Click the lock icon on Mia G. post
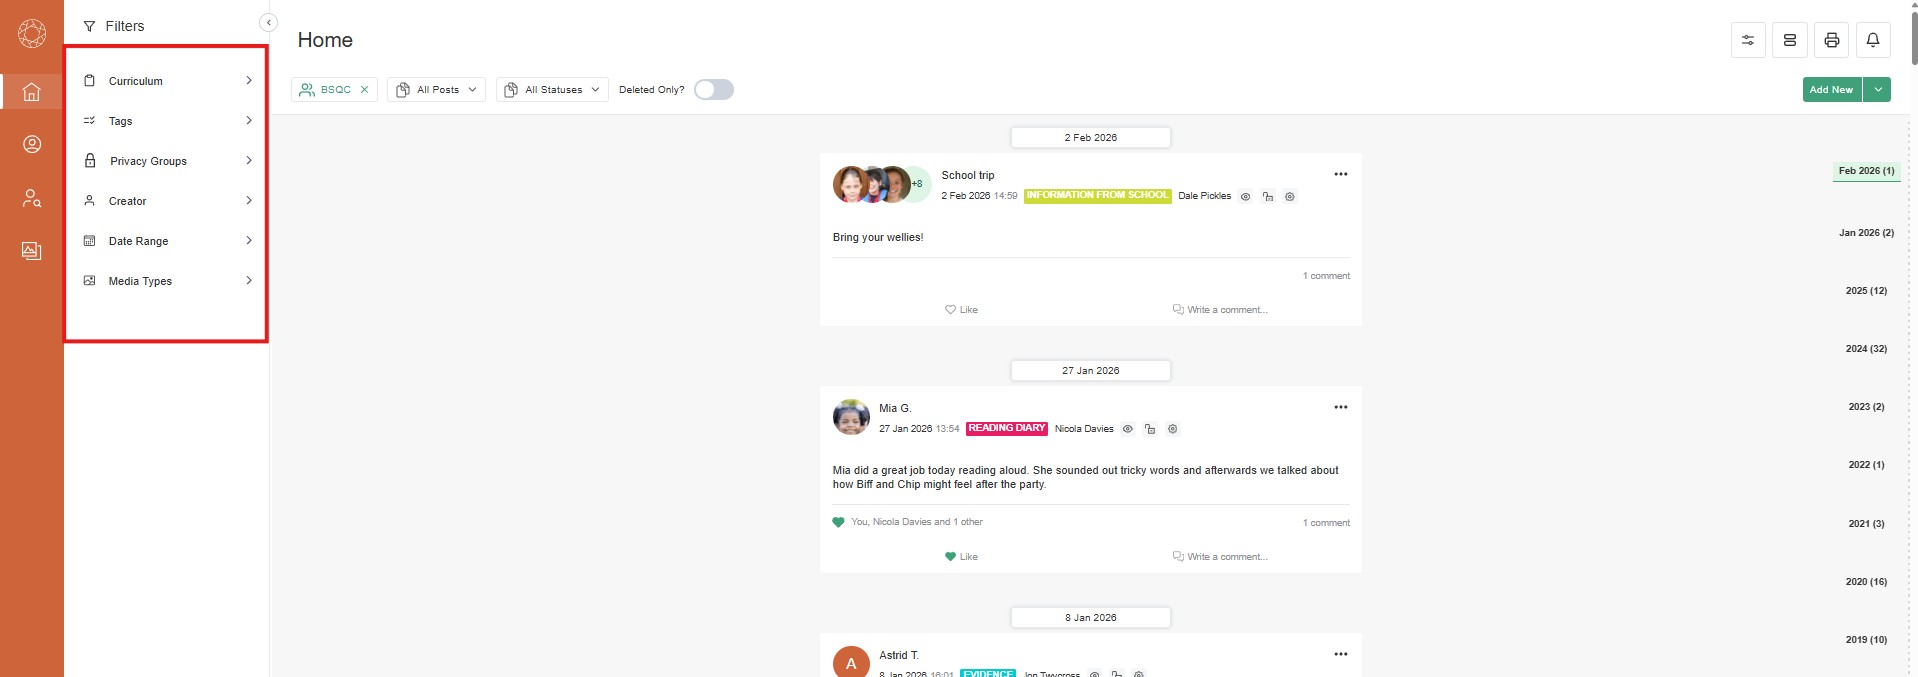 [1150, 429]
